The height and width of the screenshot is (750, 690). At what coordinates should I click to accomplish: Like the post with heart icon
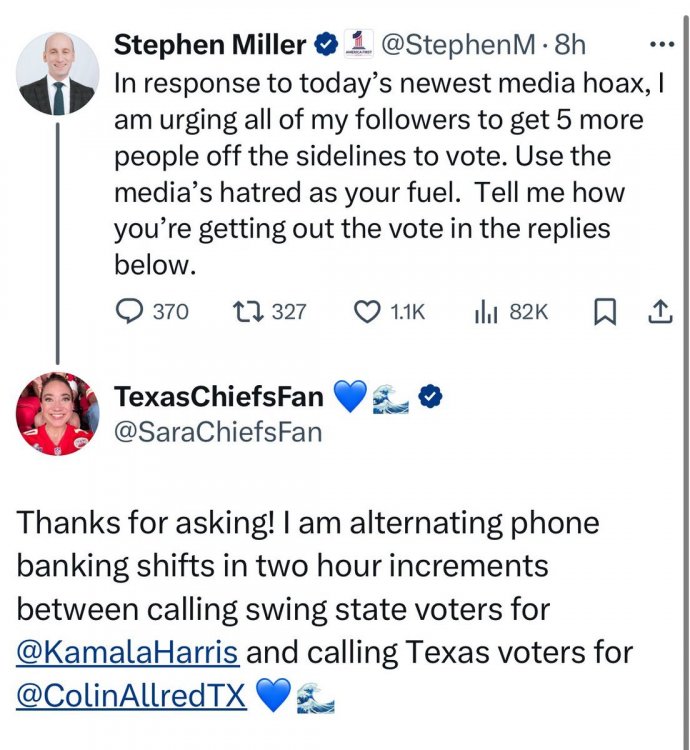coord(367,312)
